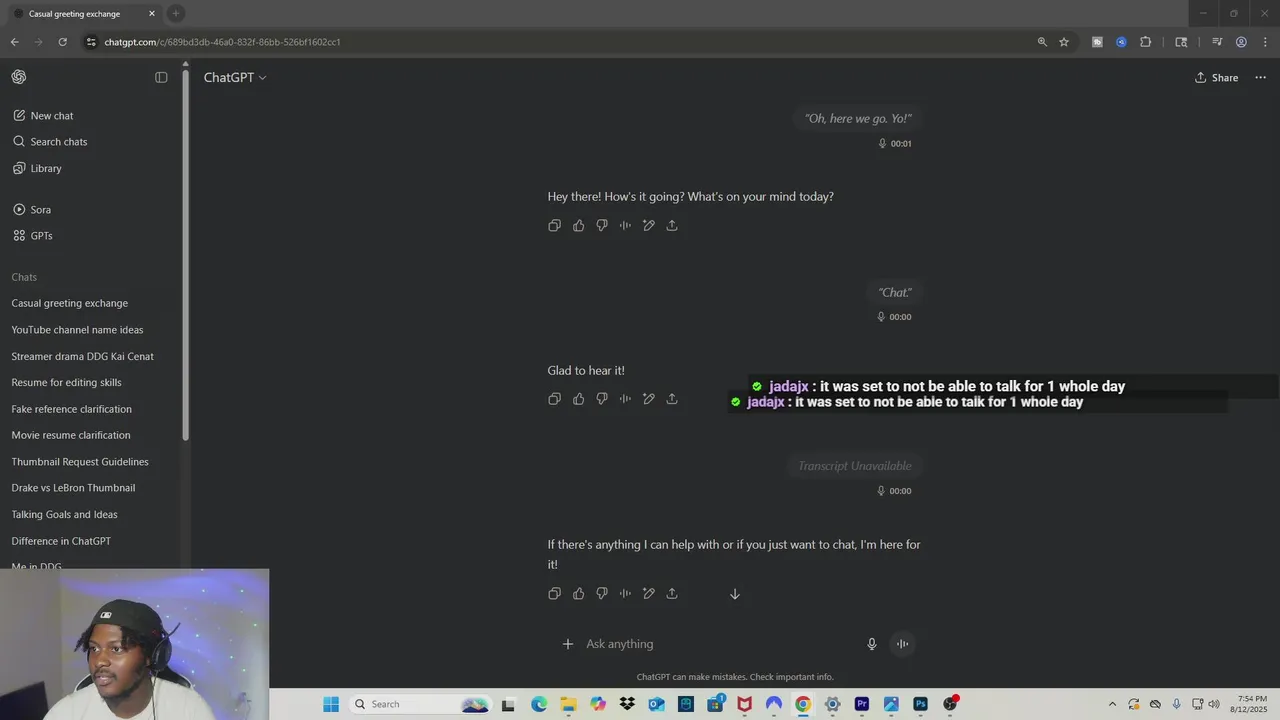The height and width of the screenshot is (720, 1280).
Task: Copy the "If there's anything" response
Action: pyautogui.click(x=555, y=594)
